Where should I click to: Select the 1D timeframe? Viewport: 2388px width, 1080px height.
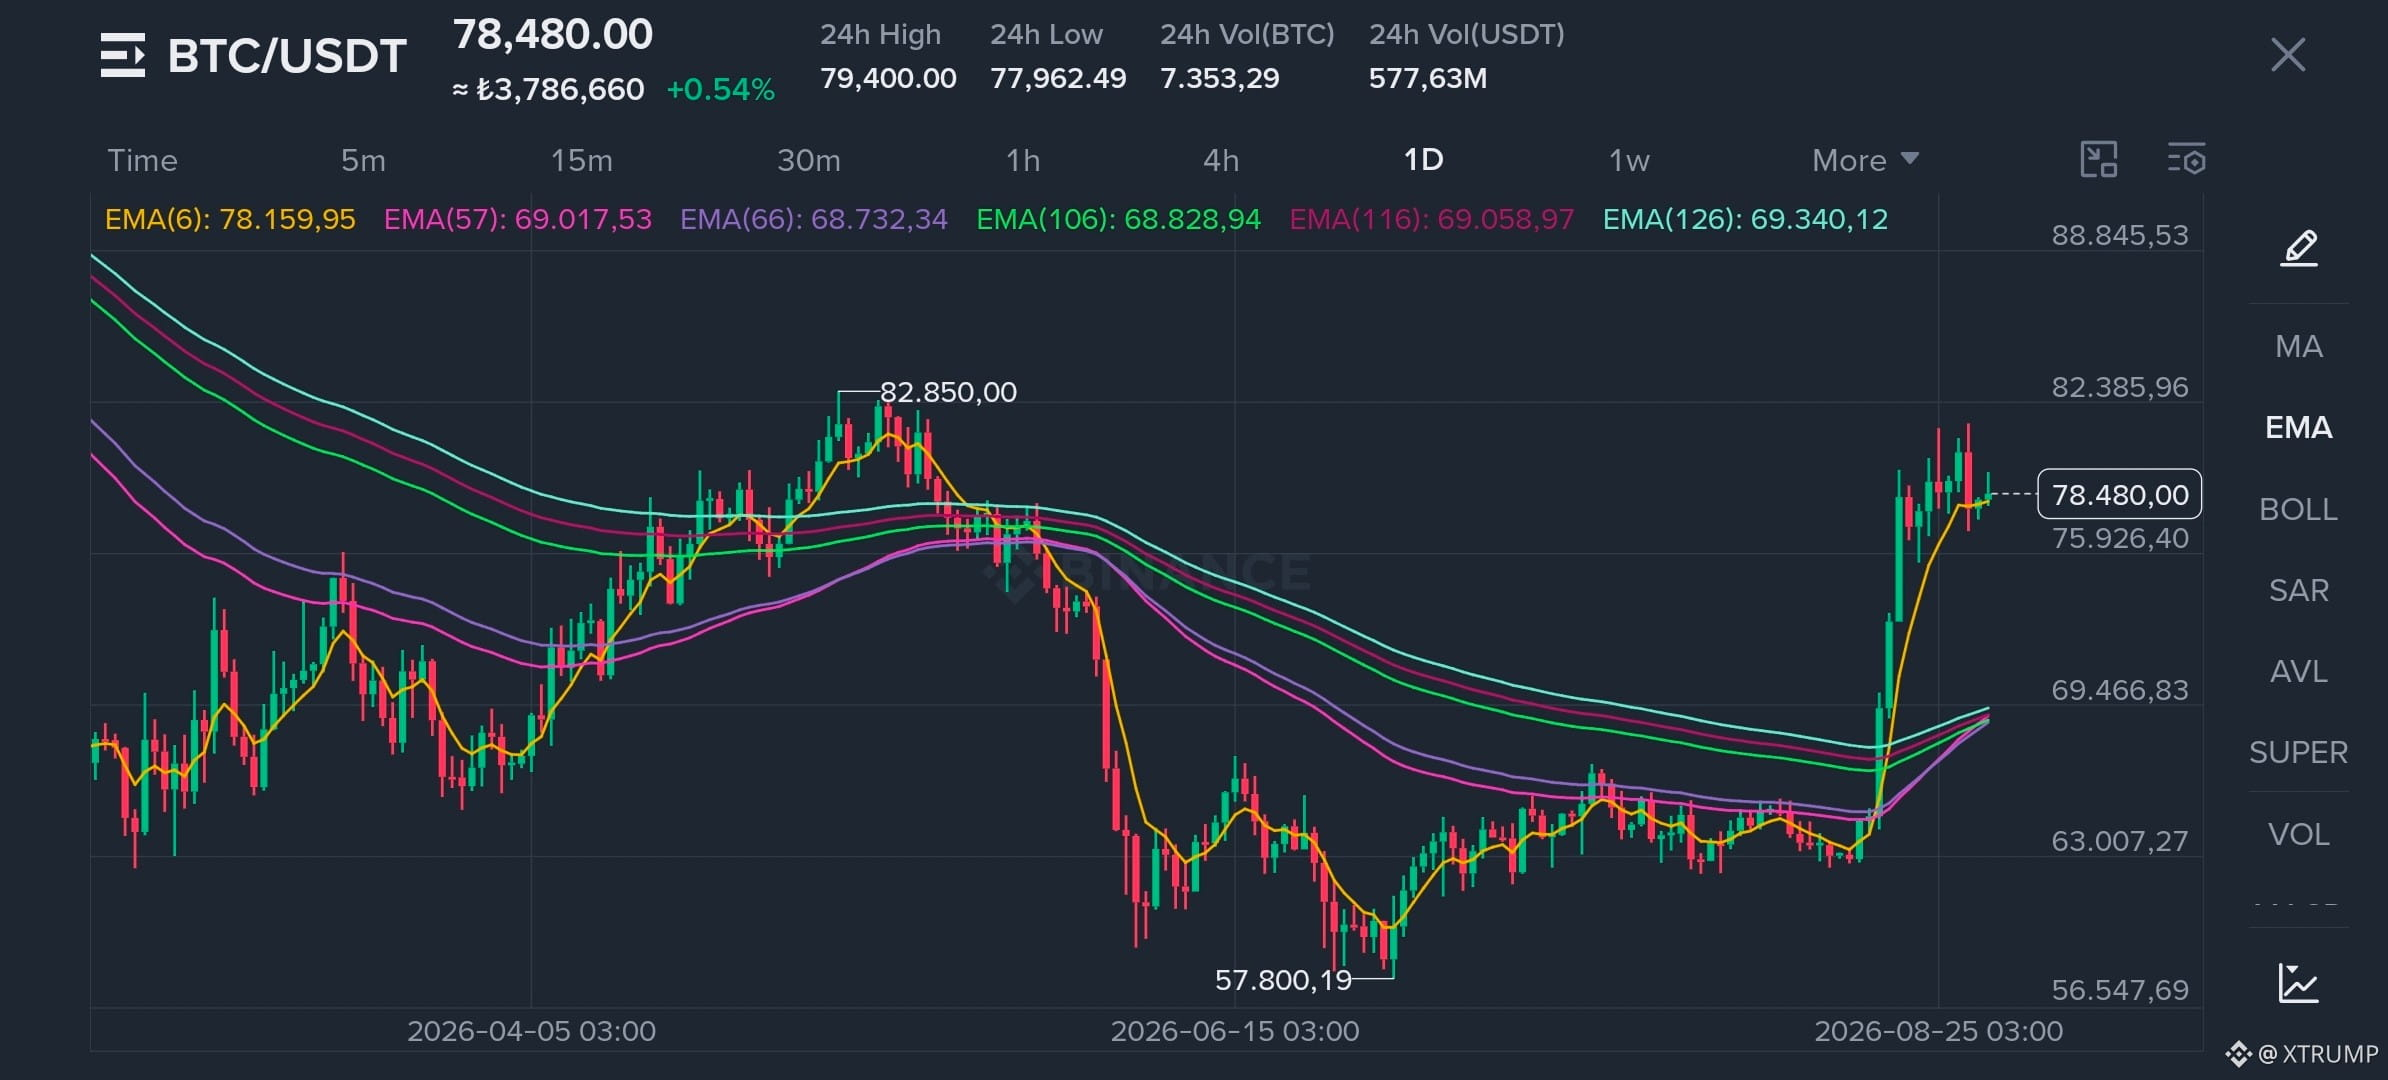coord(1424,160)
